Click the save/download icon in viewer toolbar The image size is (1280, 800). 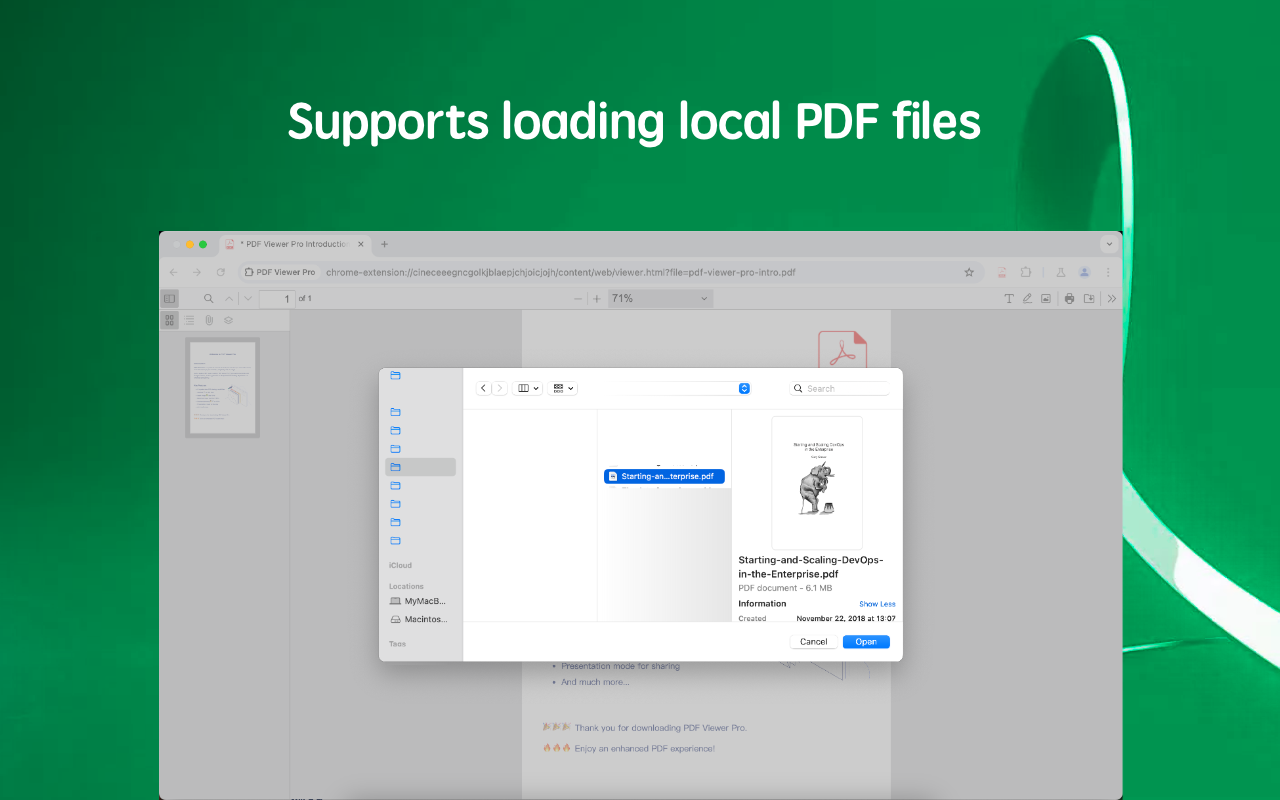pyautogui.click(x=1089, y=298)
